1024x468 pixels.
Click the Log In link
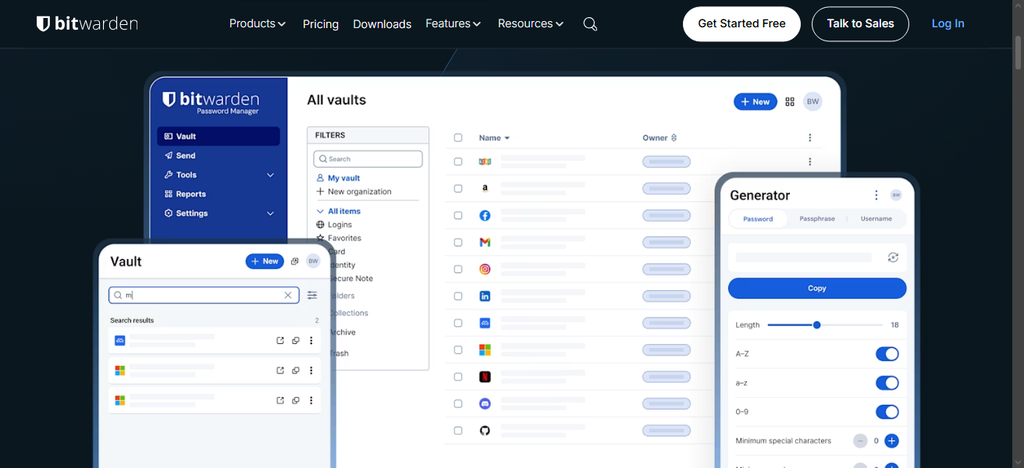click(948, 24)
